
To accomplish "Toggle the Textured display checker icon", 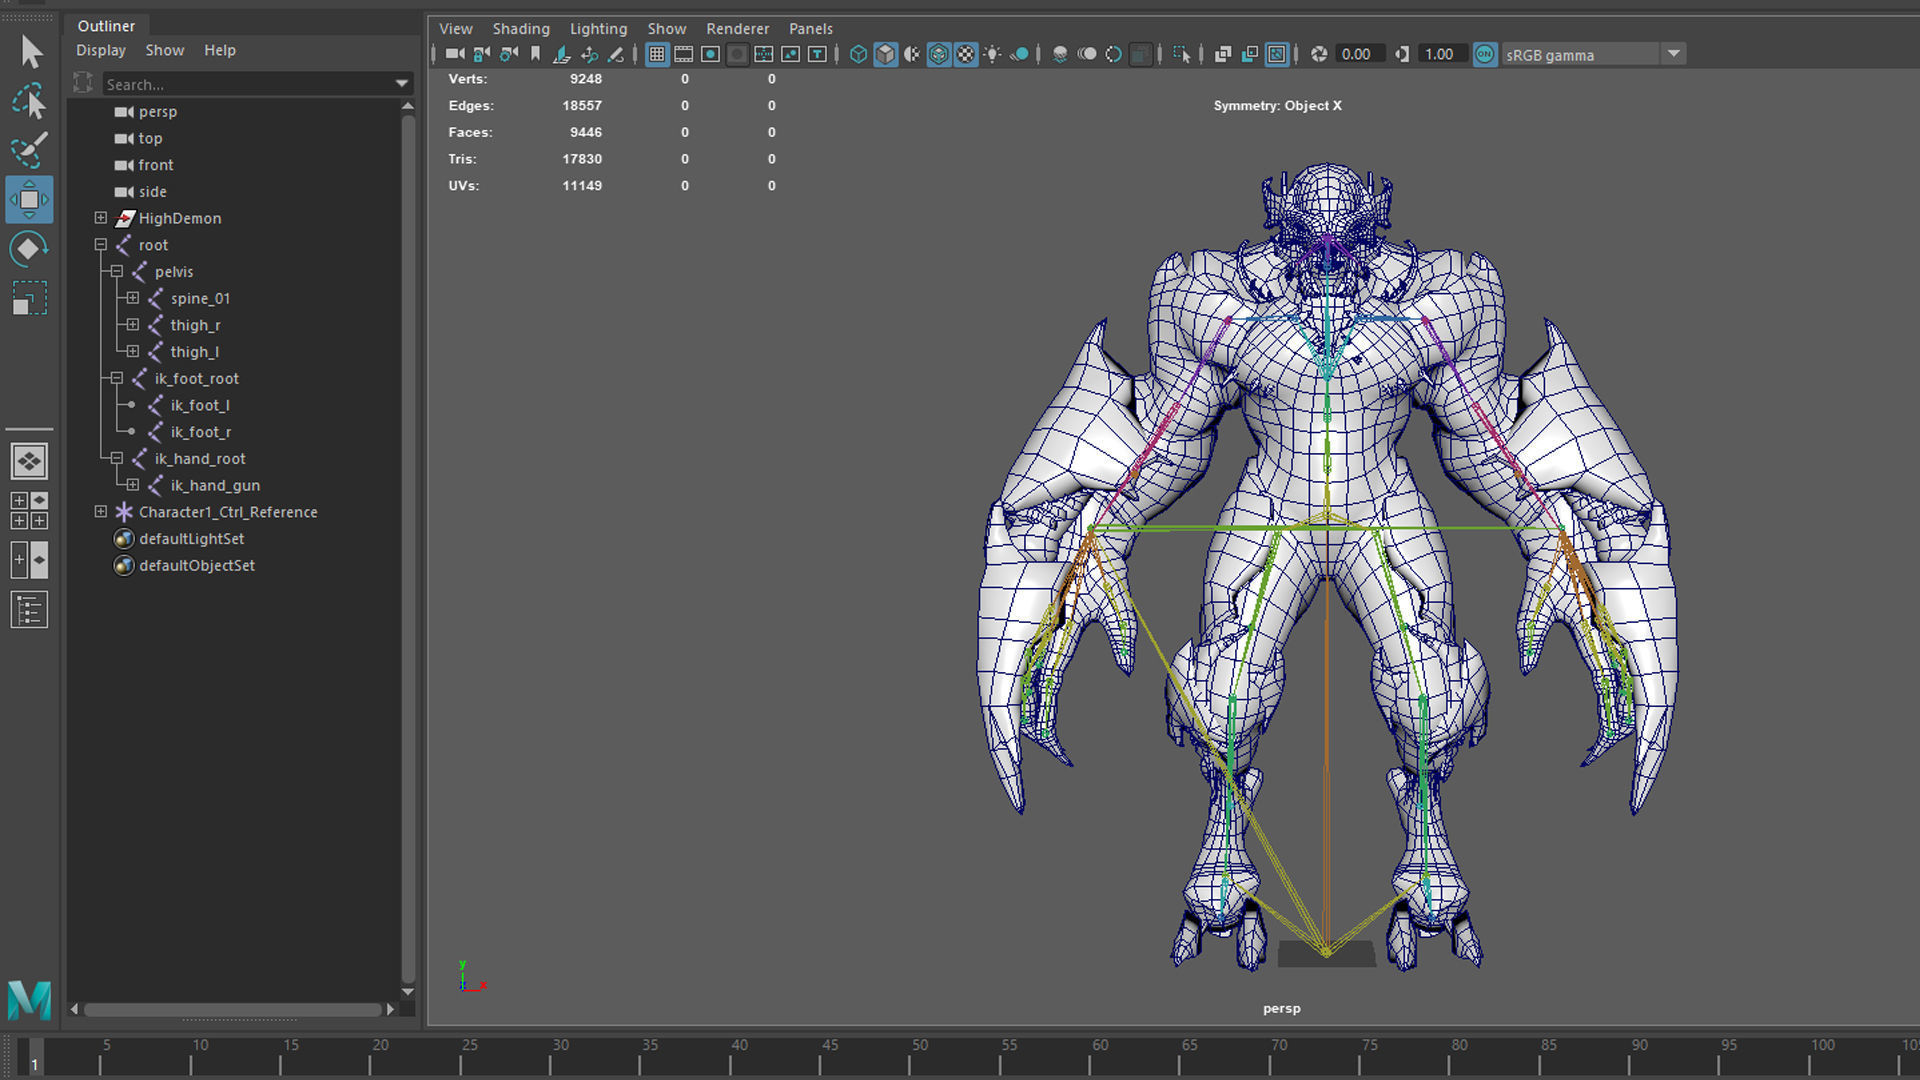I will pos(965,54).
